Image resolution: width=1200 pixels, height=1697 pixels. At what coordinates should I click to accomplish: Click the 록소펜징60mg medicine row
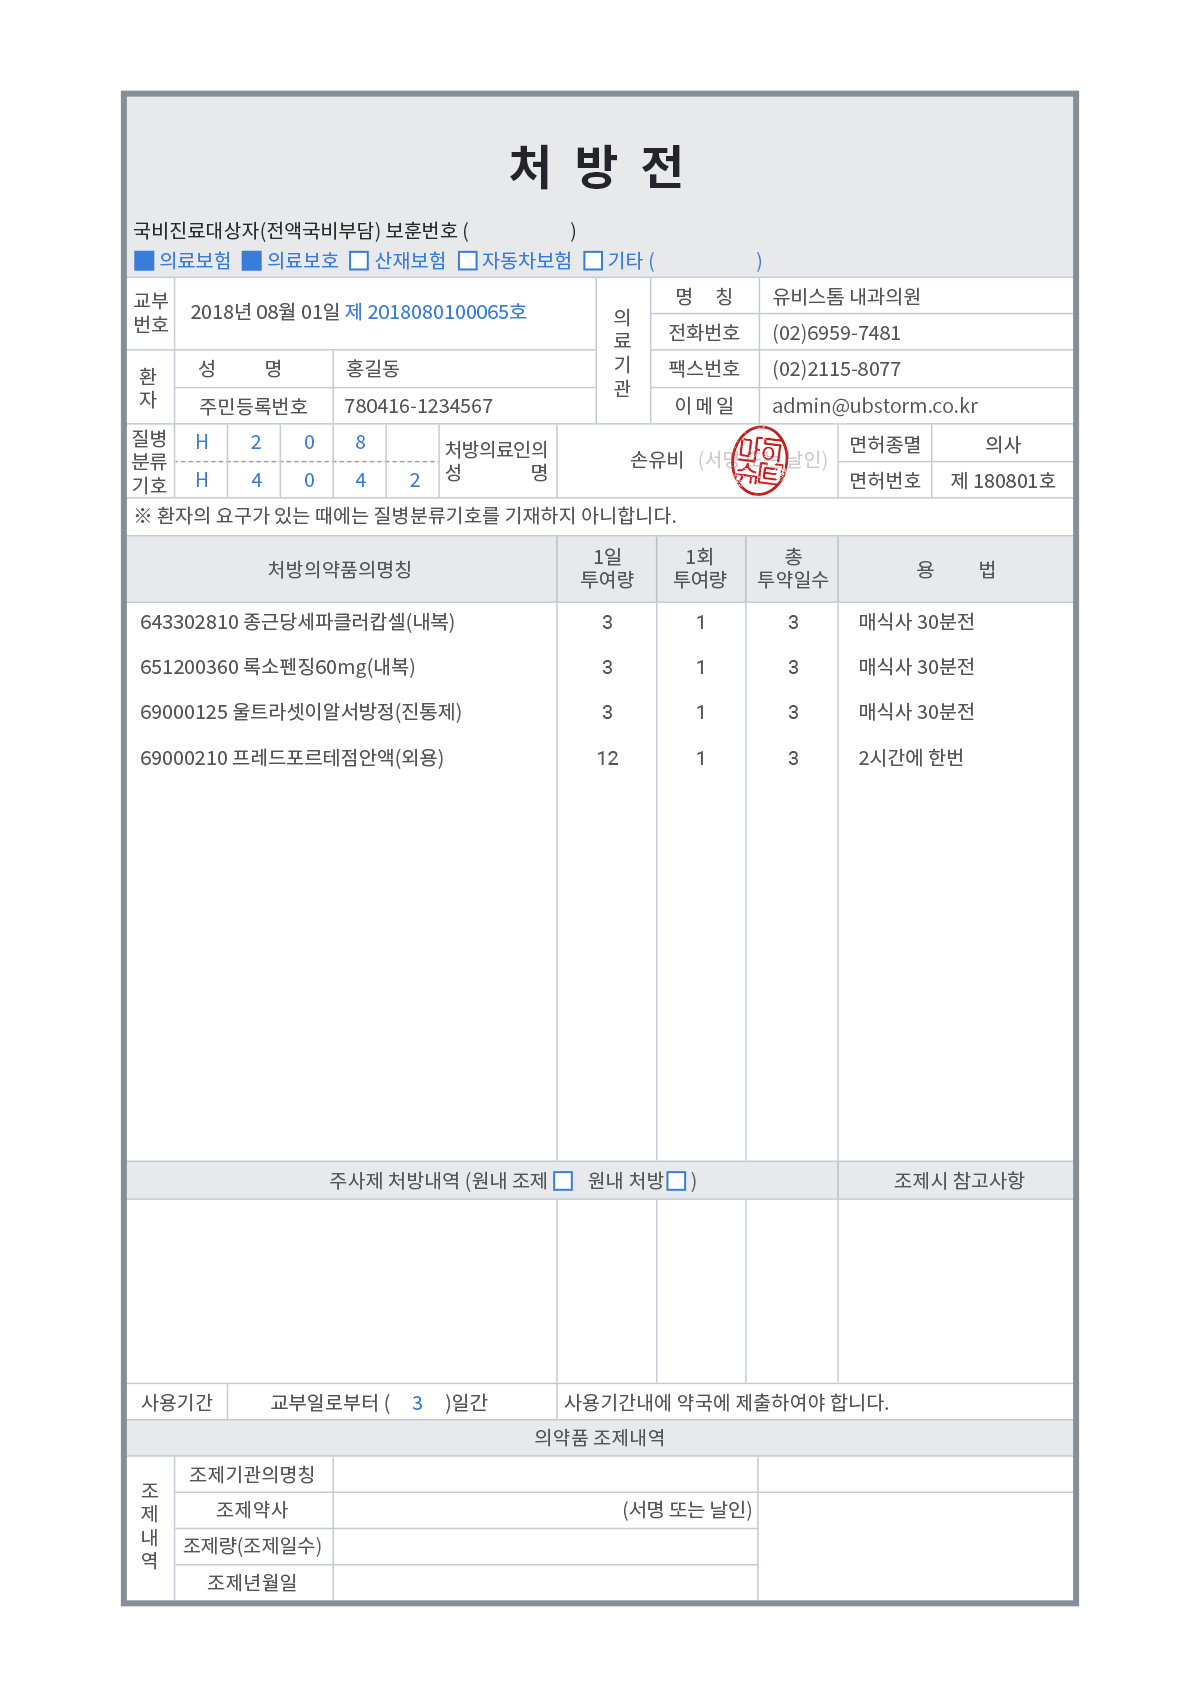tap(600, 667)
